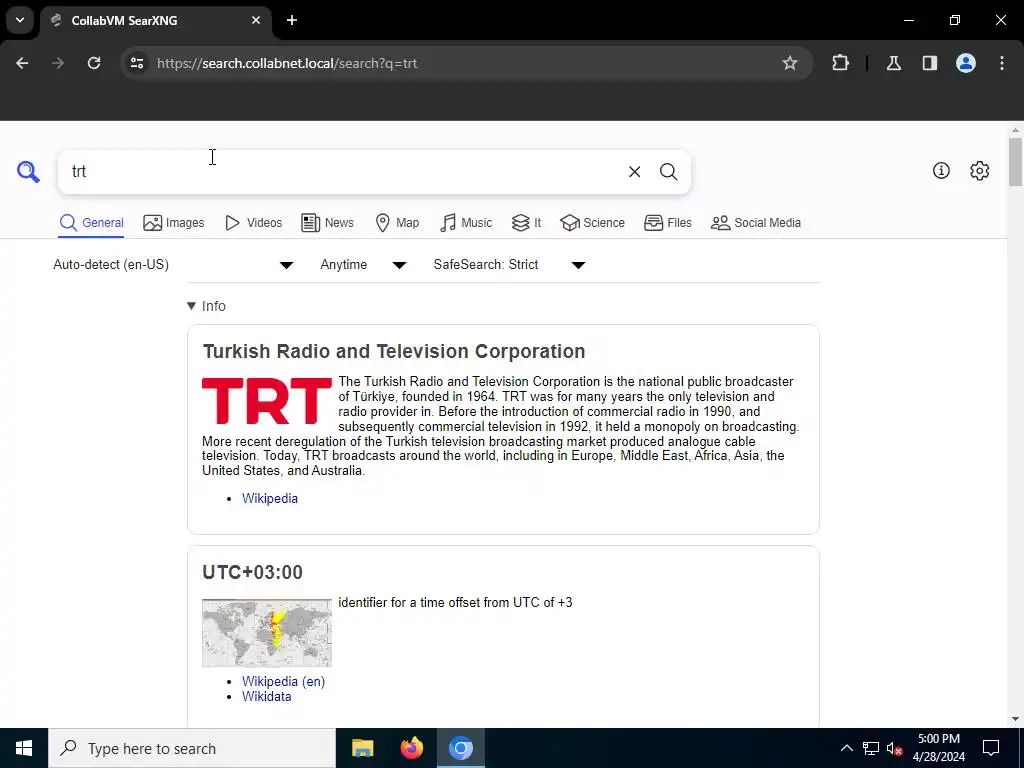Click the page vertical scrollbar thumb
Viewport: 1024px width, 768px height.
(1016, 161)
